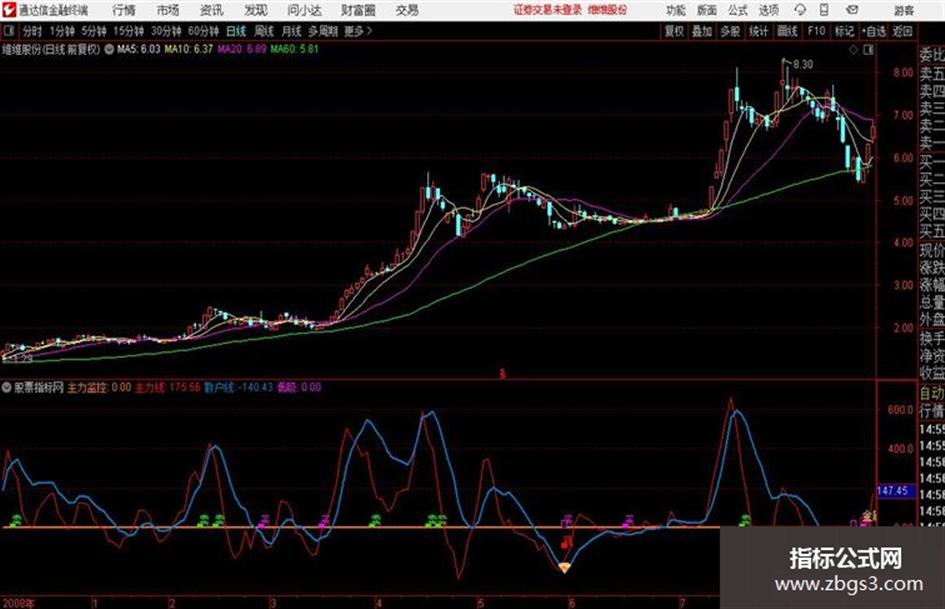Click the 画线 drawing toolbar button
This screenshot has width=945, height=609.
click(x=787, y=31)
